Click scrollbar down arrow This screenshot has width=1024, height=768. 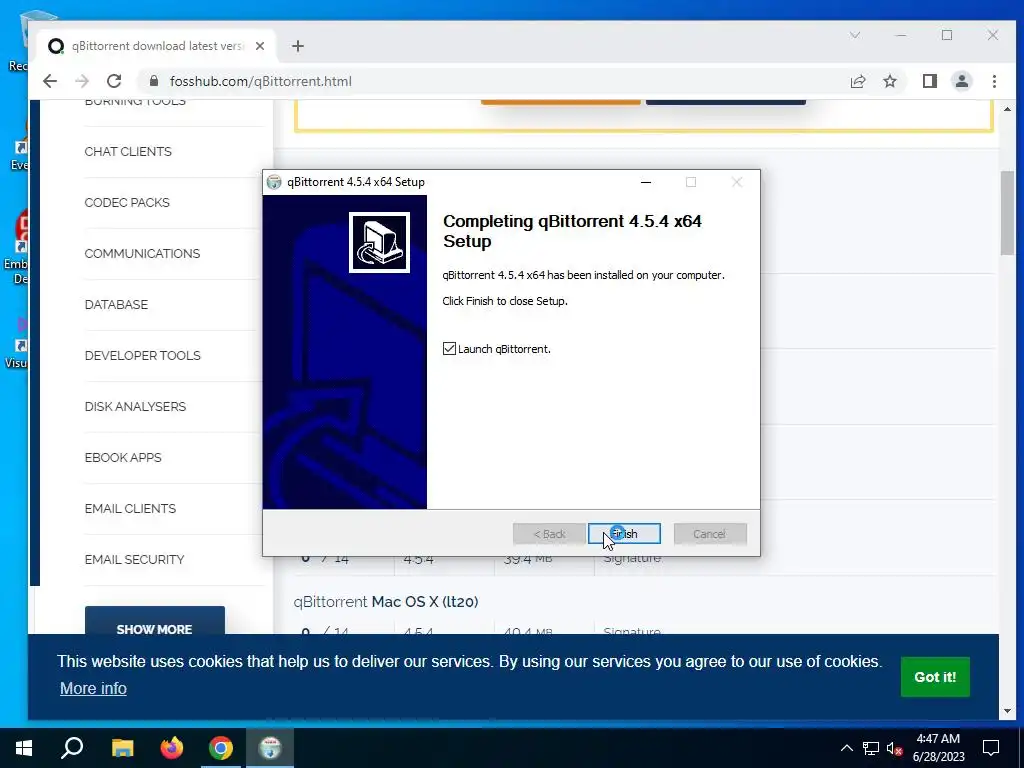(x=1007, y=711)
